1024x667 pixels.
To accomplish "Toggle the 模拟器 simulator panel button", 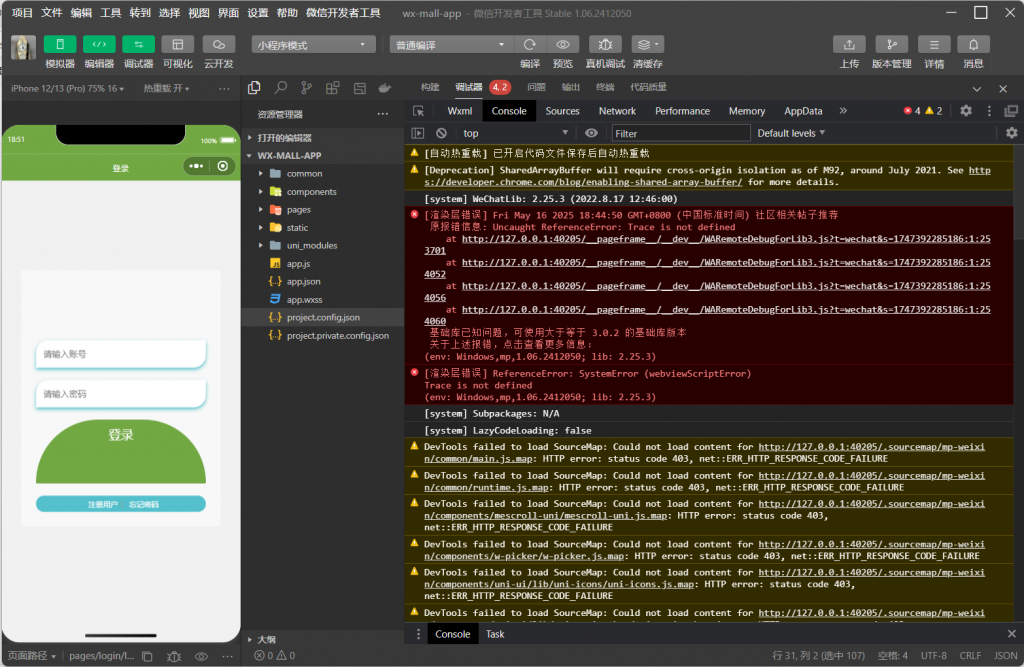I will tap(60, 45).
